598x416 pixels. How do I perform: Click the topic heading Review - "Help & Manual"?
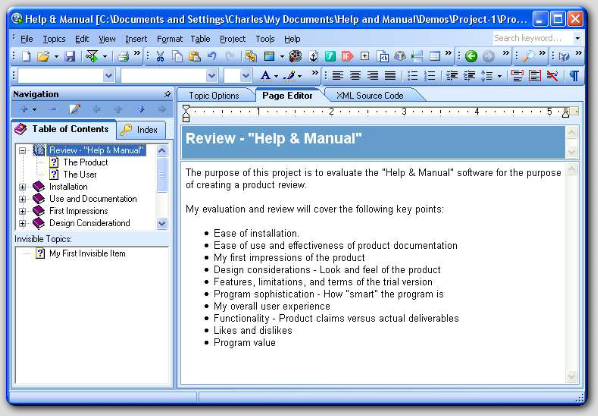(273, 138)
